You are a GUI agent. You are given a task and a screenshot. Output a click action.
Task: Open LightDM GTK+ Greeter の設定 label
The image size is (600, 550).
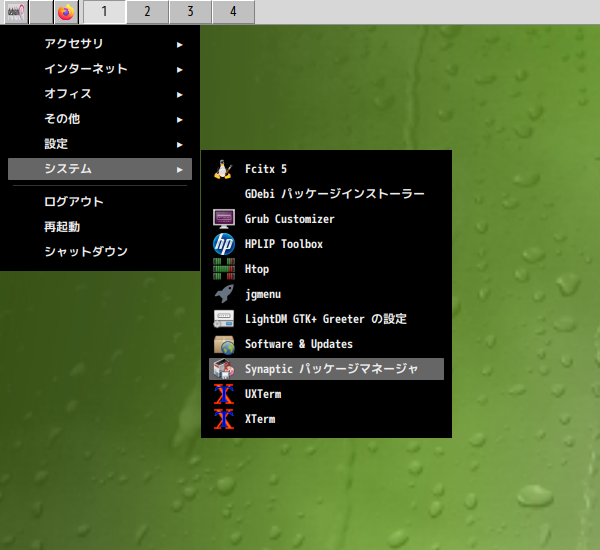click(x=326, y=319)
